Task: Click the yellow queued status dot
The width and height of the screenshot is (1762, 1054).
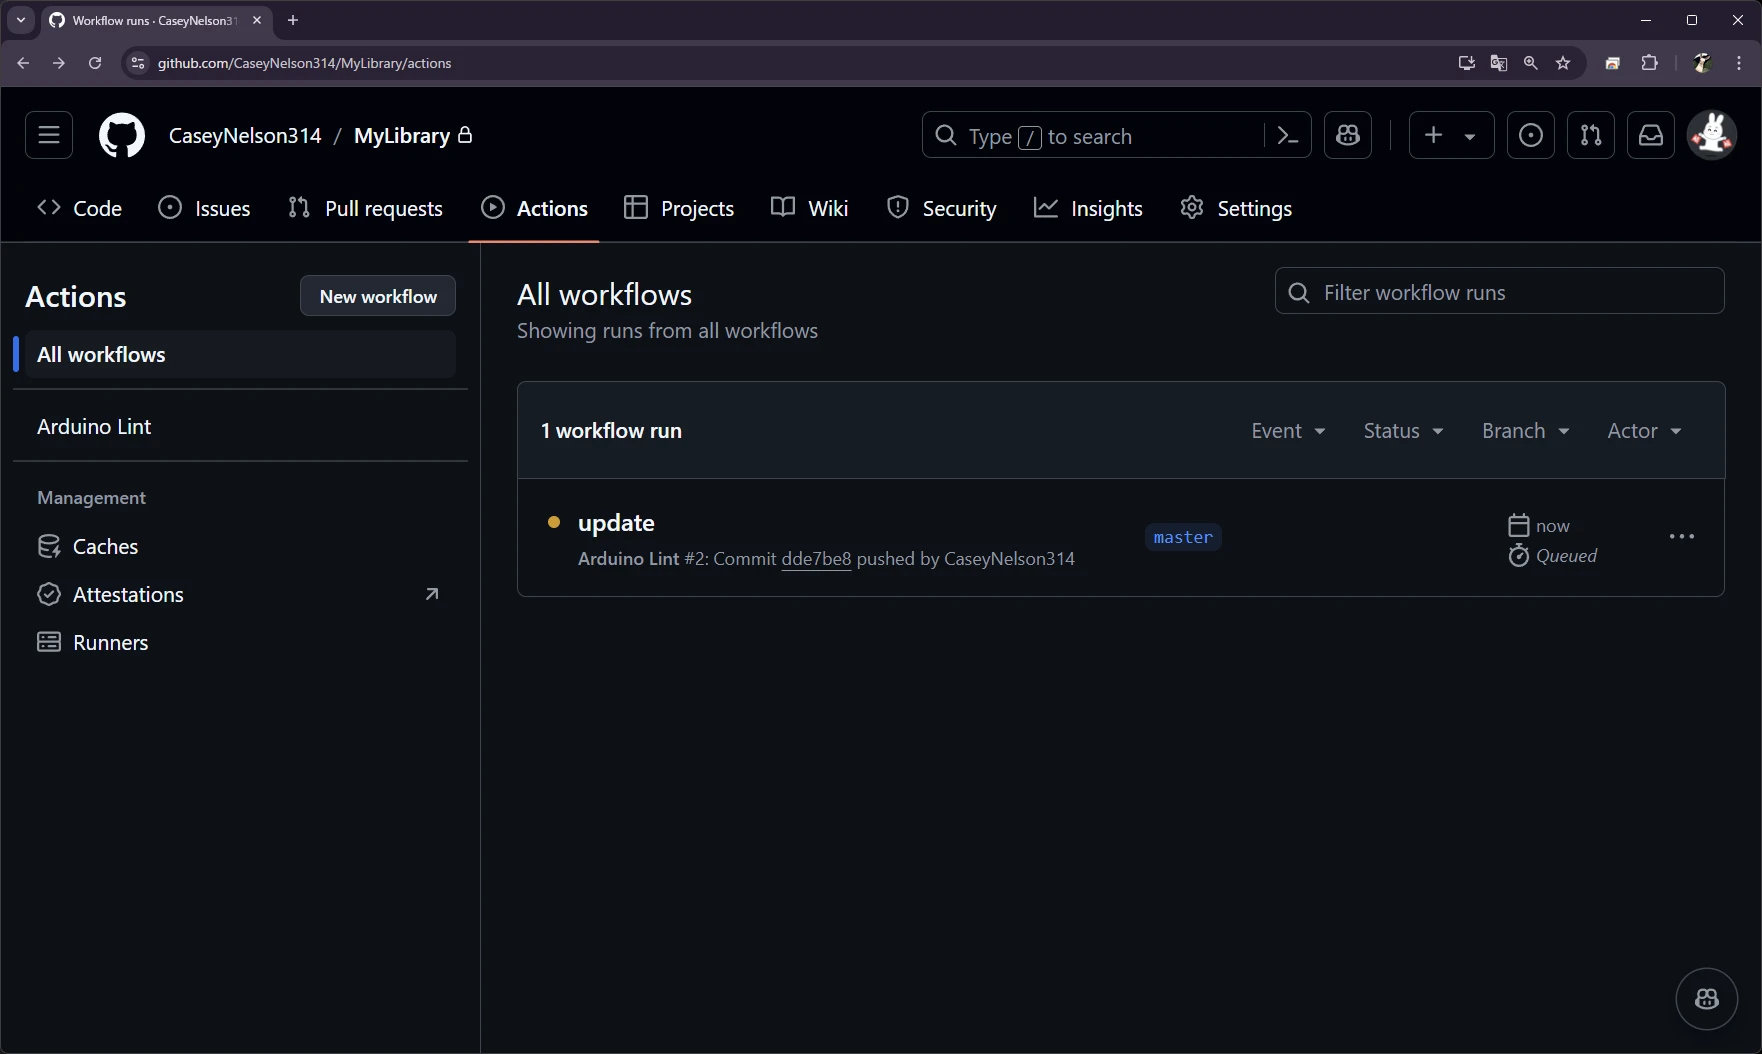Action: pos(554,522)
